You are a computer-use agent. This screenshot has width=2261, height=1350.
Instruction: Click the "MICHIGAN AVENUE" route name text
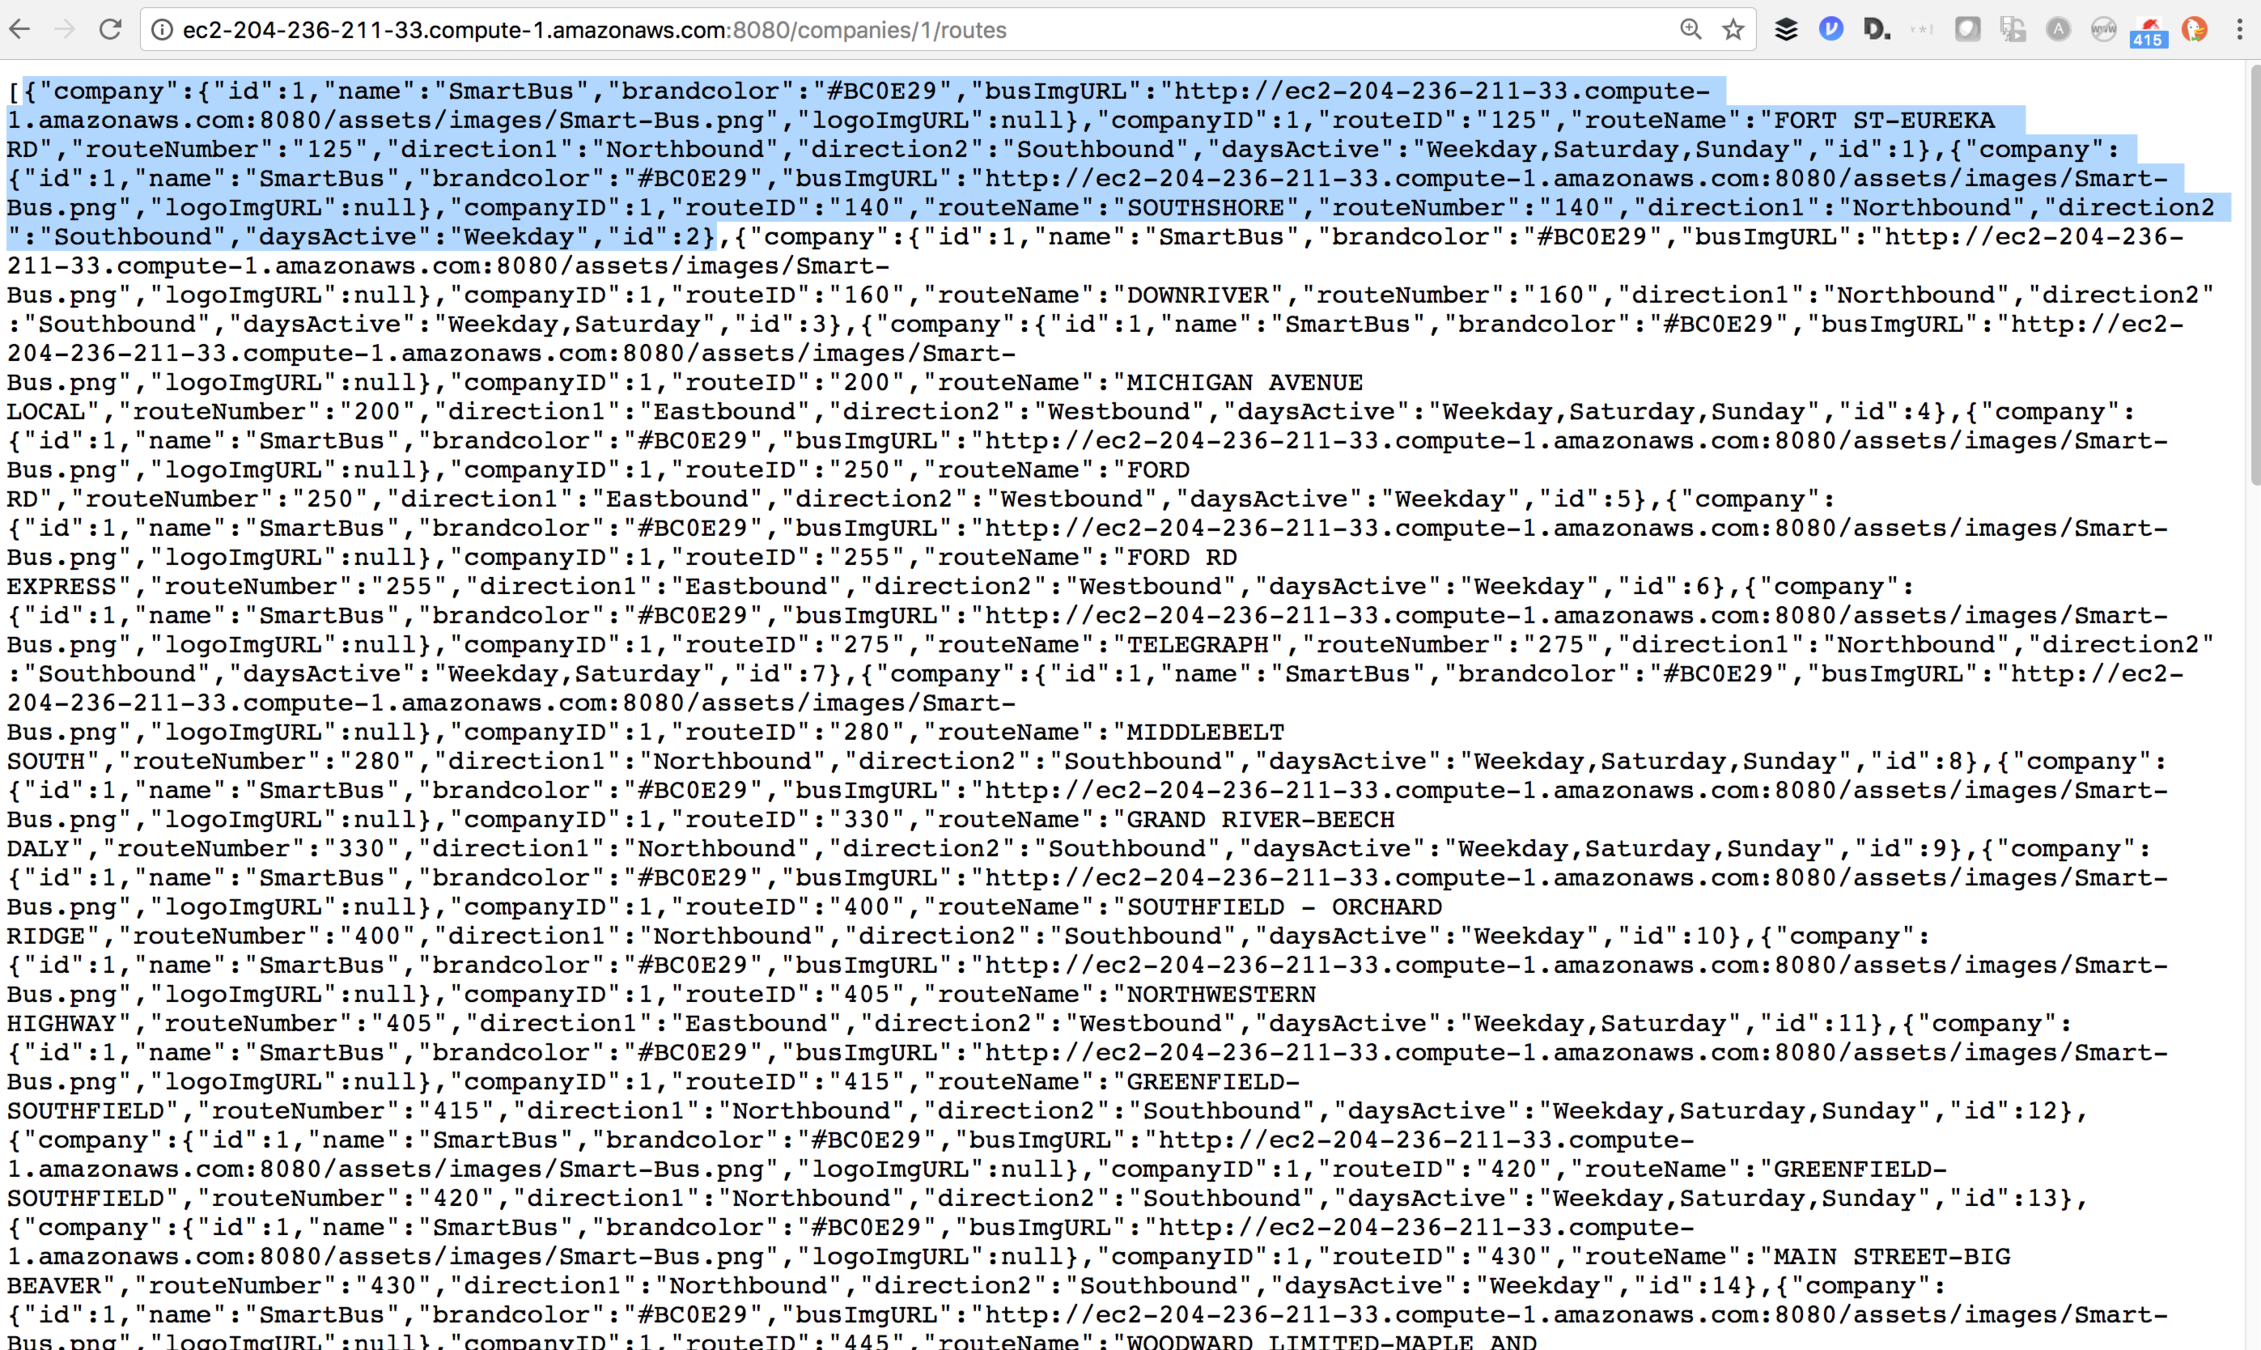point(1245,383)
